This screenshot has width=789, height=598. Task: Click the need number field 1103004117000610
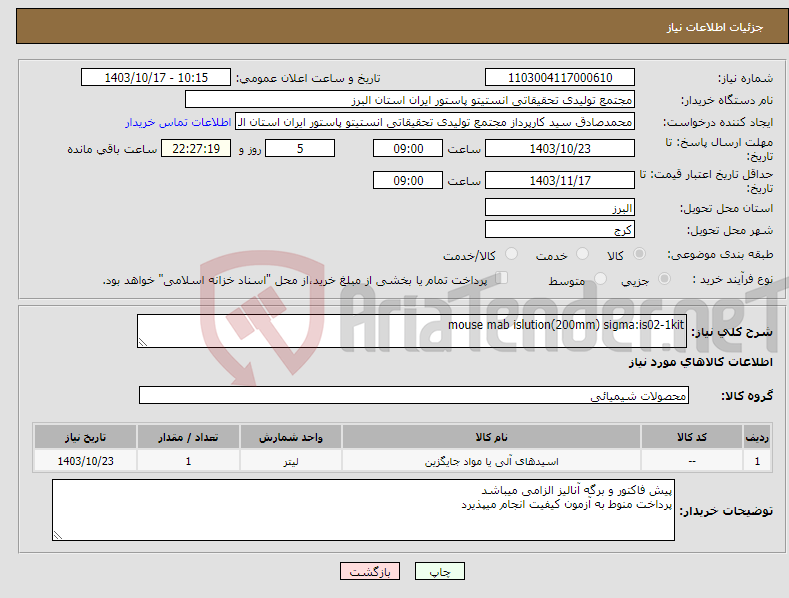click(560, 78)
